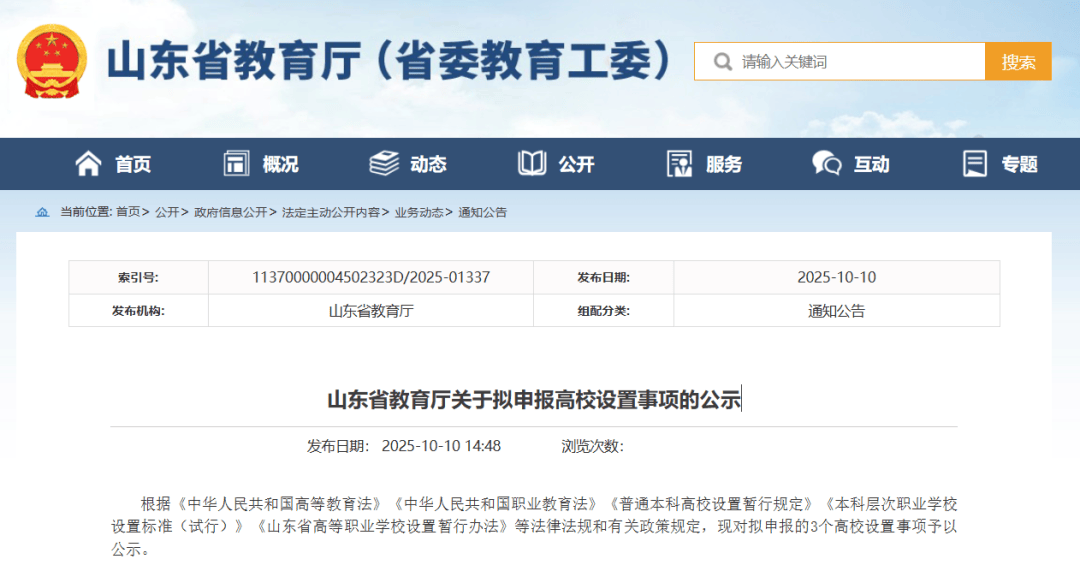Viewport: 1080px width, 571px height.
Task: Click the 概况 building icon
Action: (237, 164)
